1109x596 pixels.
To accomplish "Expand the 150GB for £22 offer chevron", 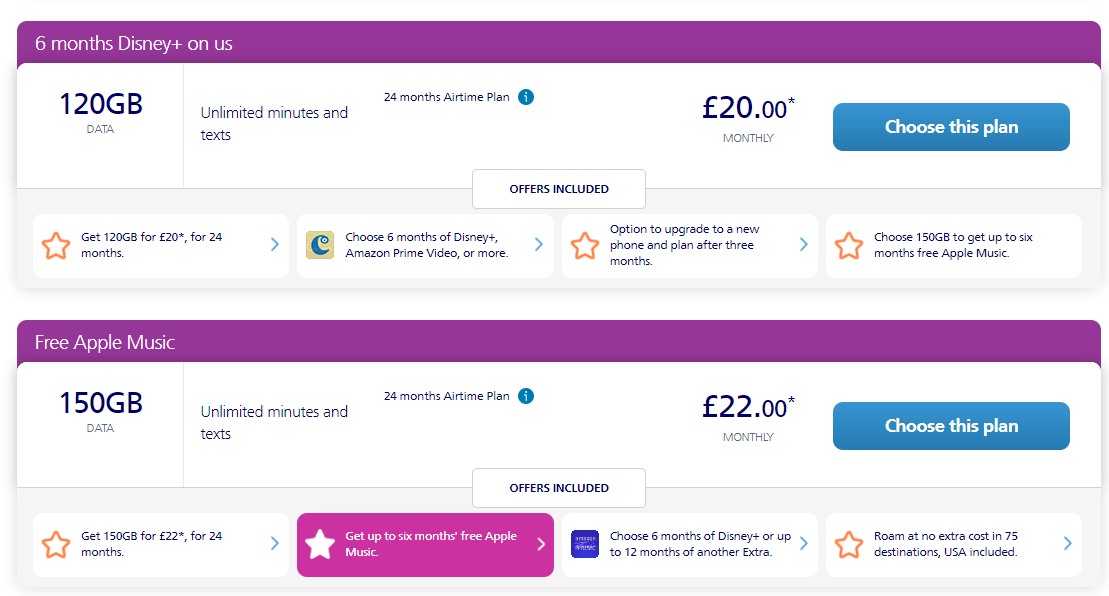I will (x=275, y=544).
